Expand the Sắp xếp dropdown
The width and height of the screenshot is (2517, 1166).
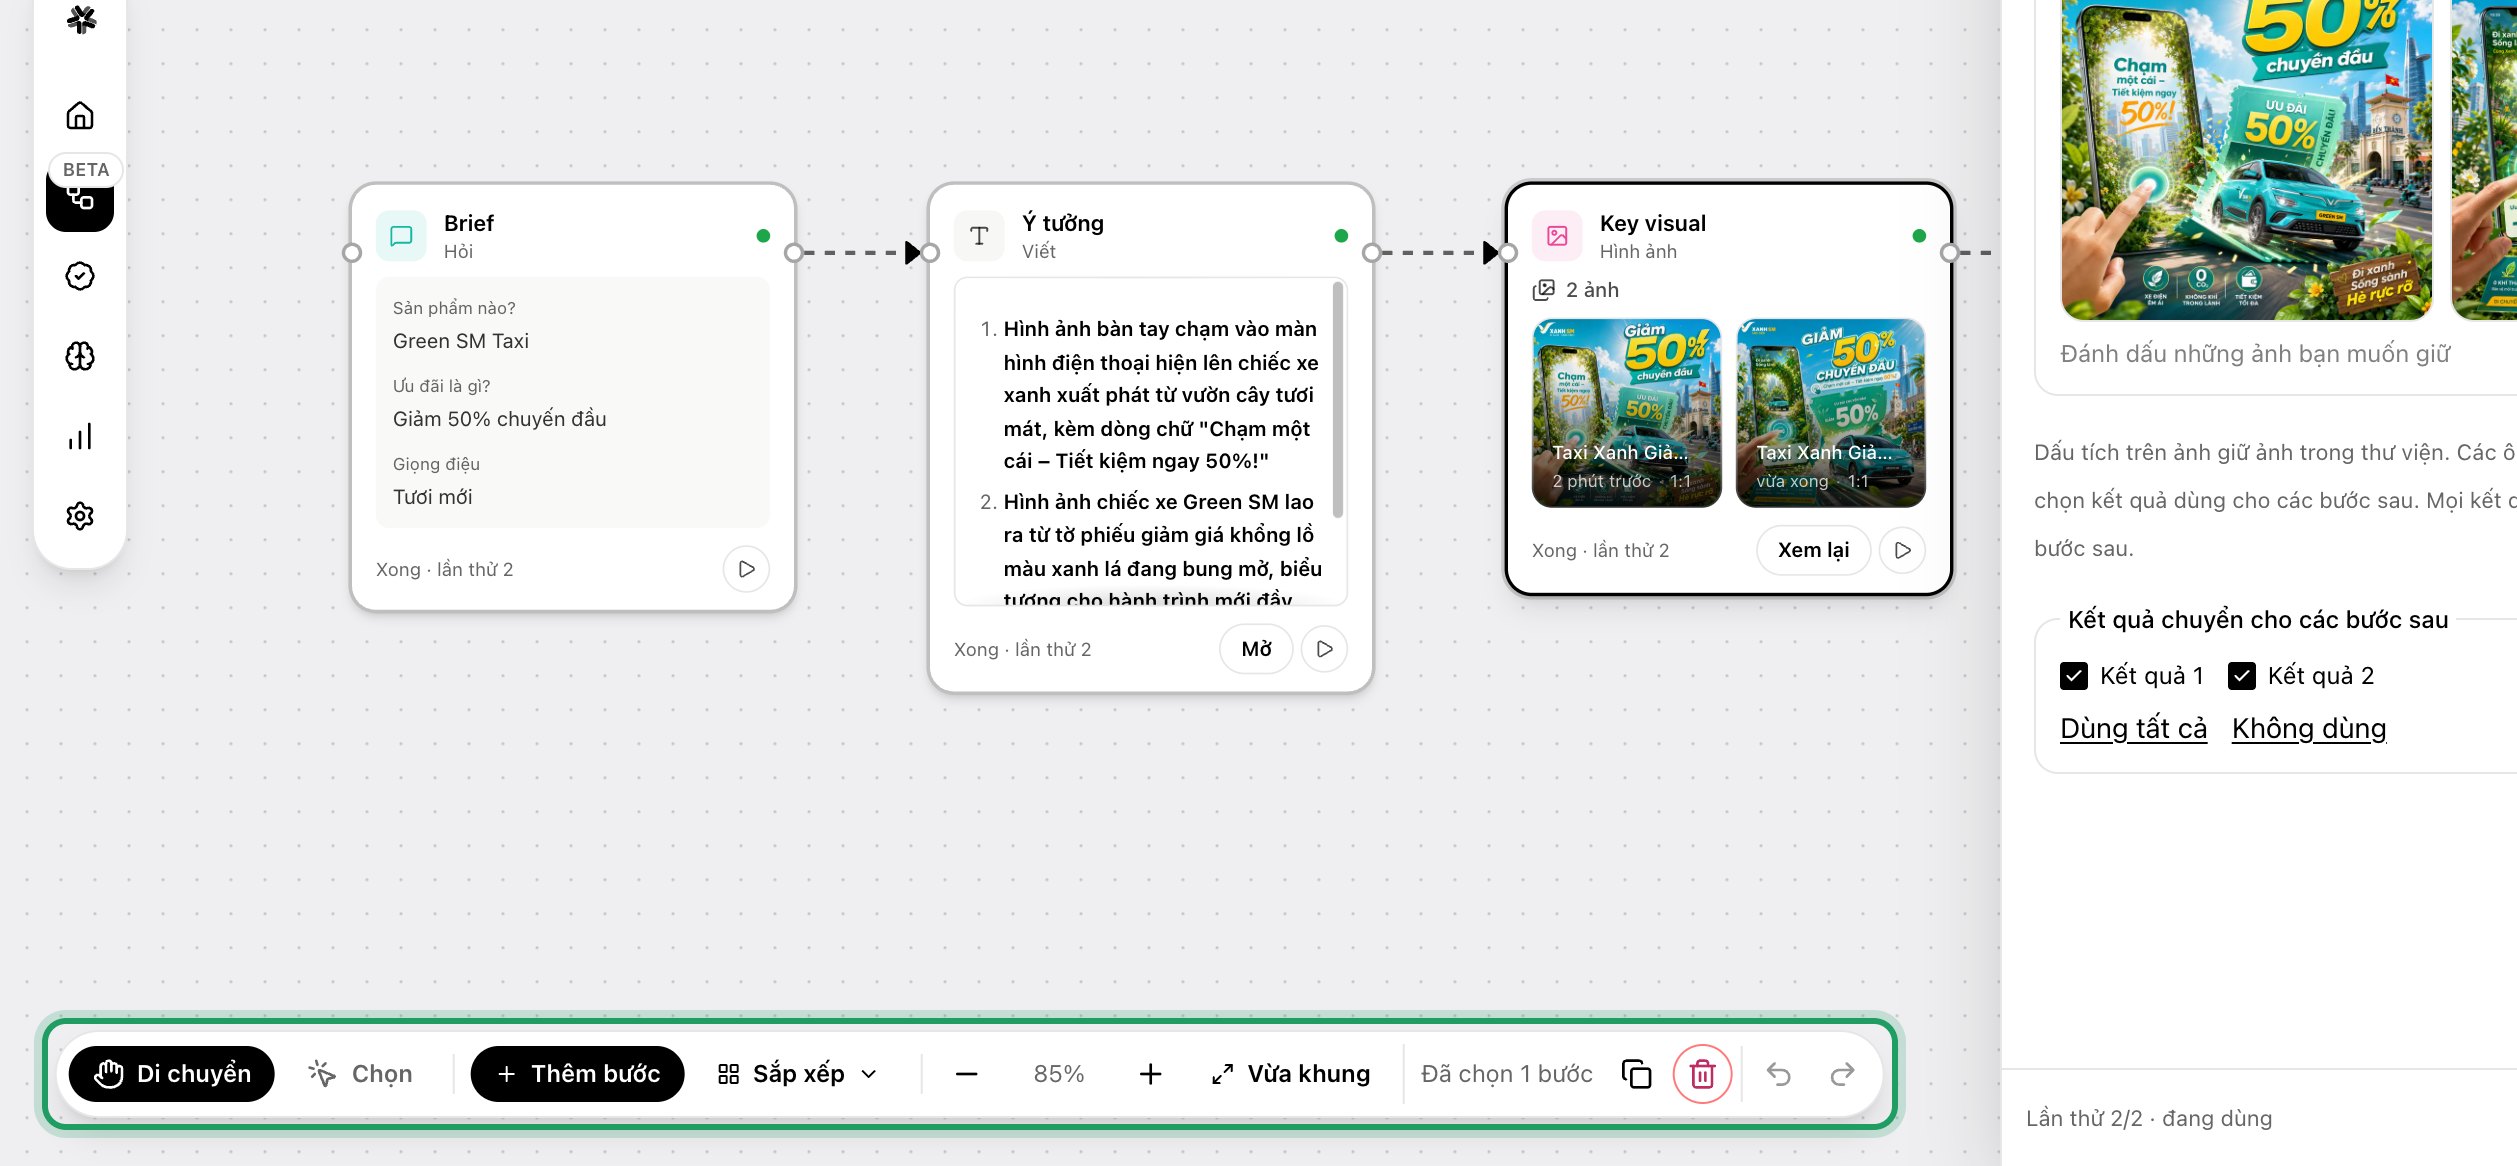[798, 1074]
